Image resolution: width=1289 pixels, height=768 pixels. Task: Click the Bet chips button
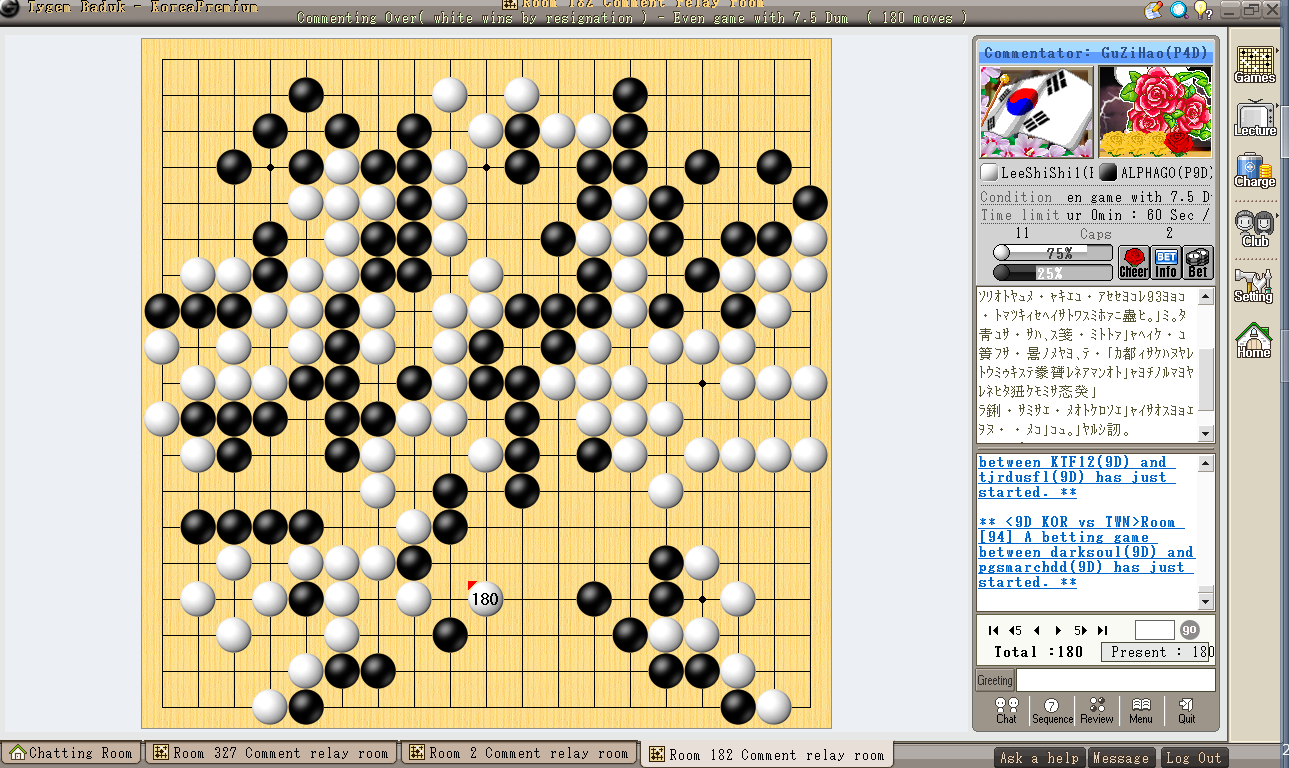click(1198, 262)
